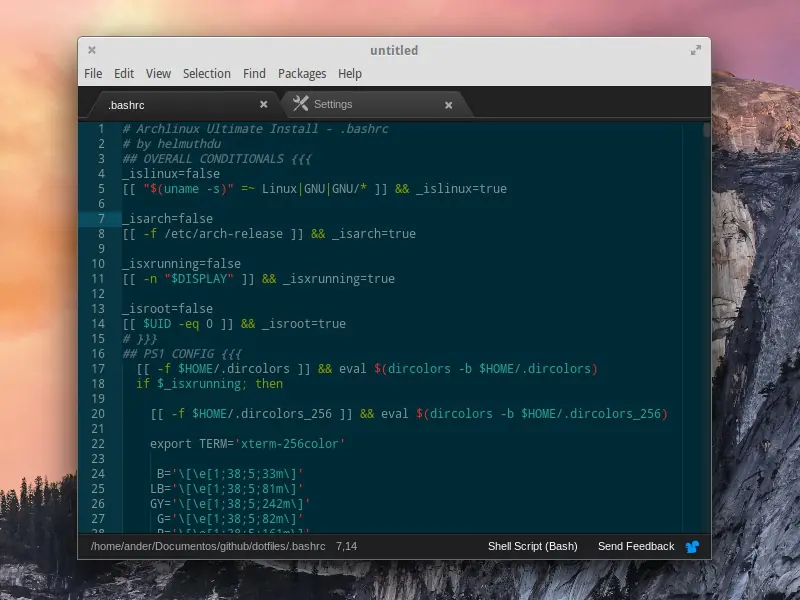This screenshot has width=800, height=600.
Task: Close the .bashrc tab
Action: coord(263,105)
